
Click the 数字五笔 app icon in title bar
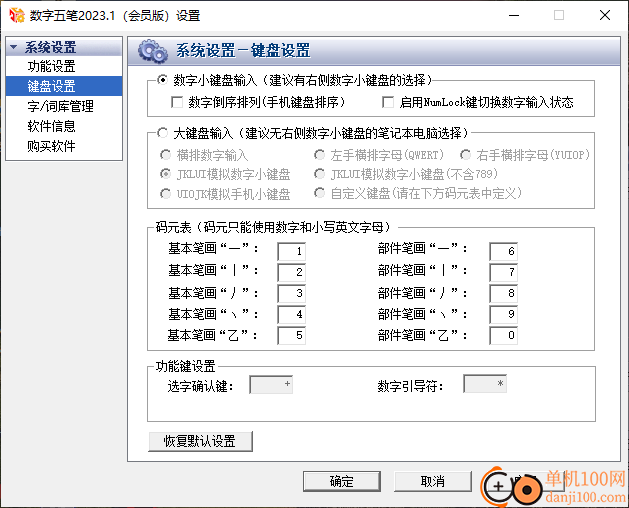pos(16,15)
